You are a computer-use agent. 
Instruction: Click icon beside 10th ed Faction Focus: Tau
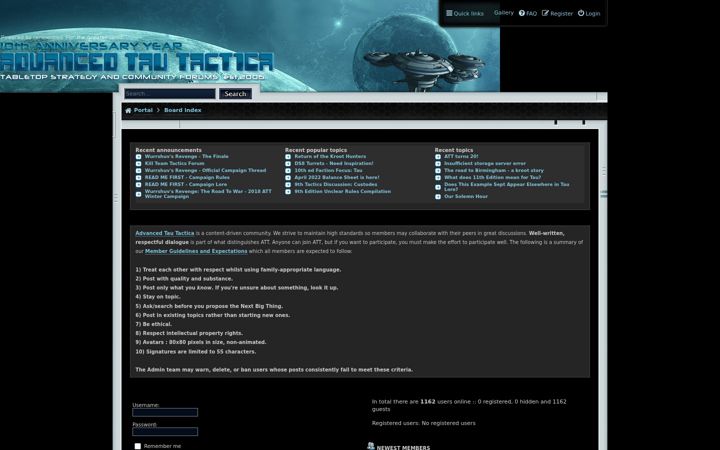coord(288,170)
